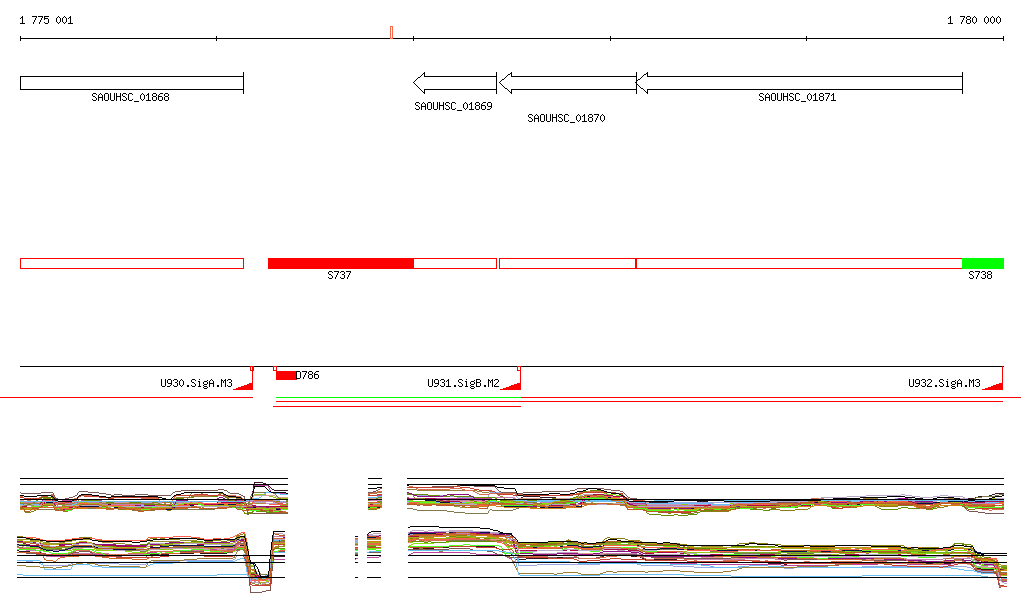Click the small red D786 block

click(285, 375)
